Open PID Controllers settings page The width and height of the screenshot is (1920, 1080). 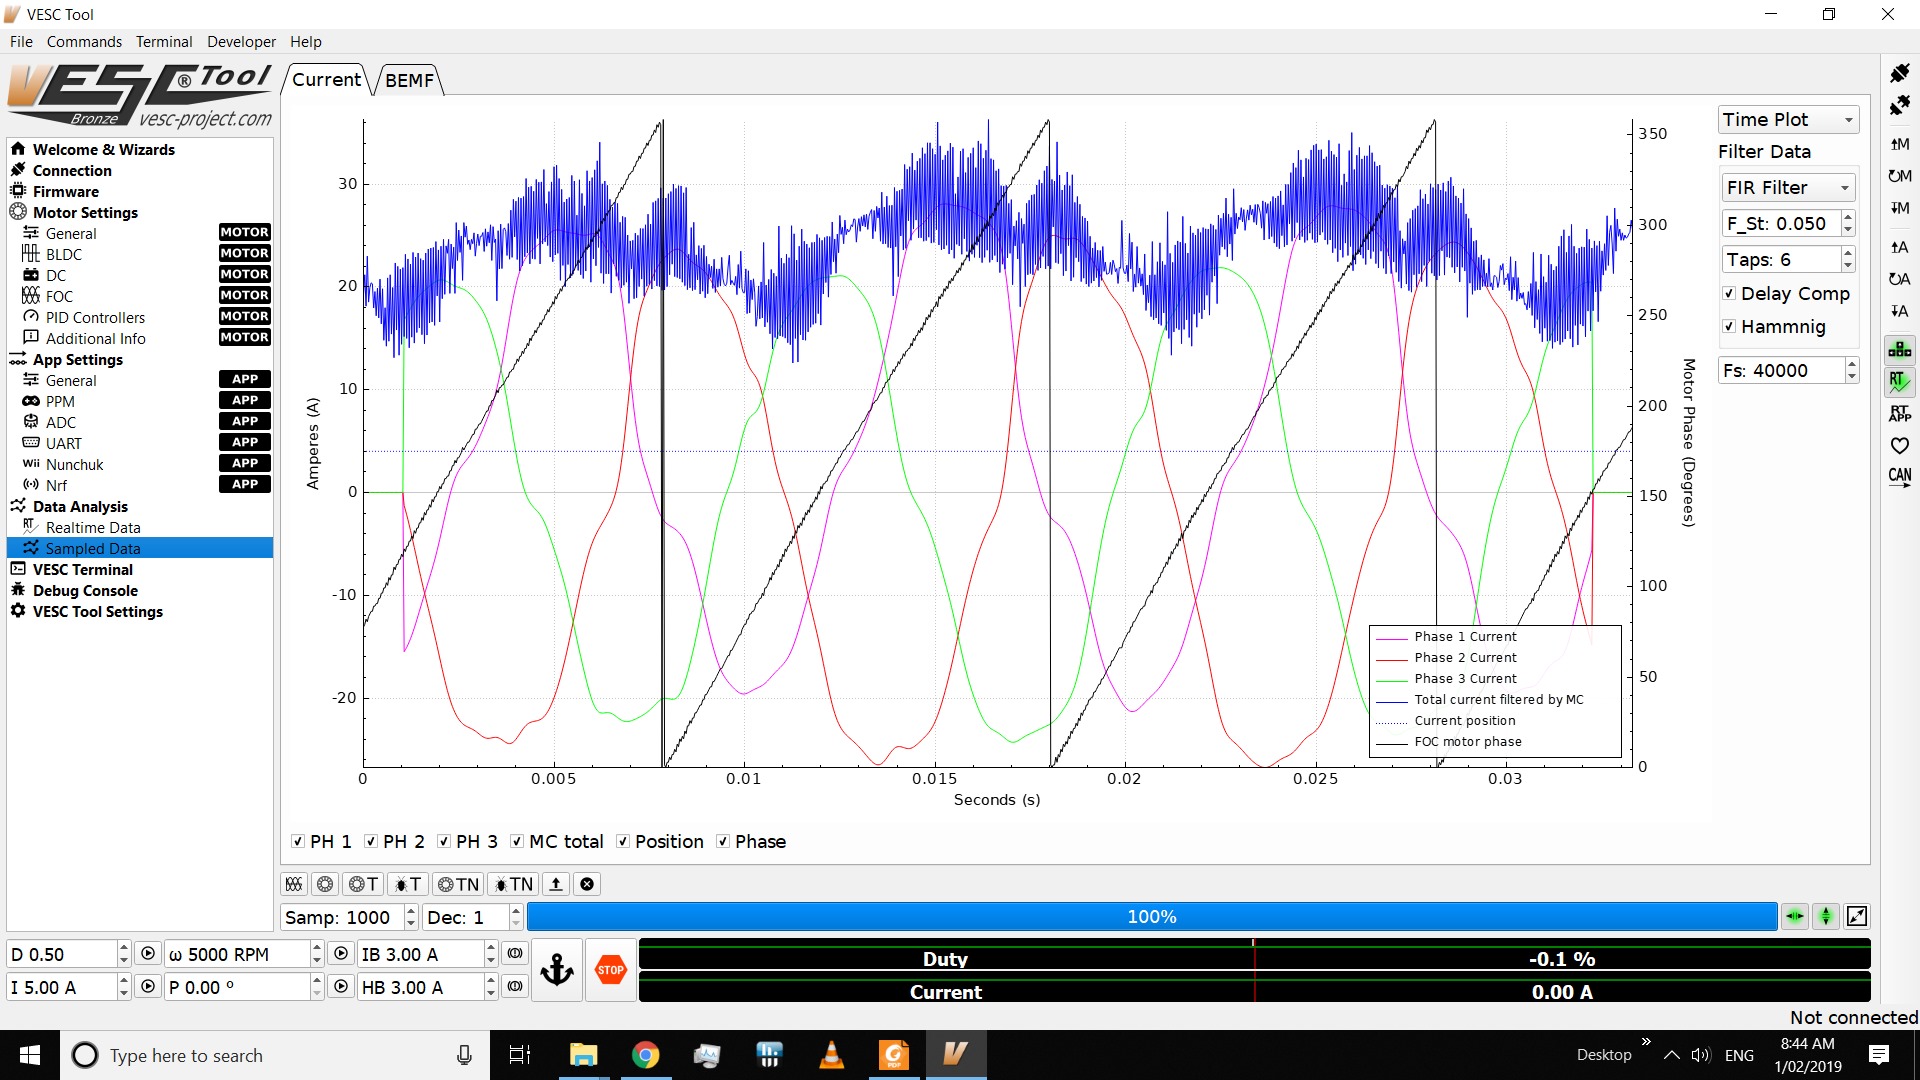pos(95,318)
